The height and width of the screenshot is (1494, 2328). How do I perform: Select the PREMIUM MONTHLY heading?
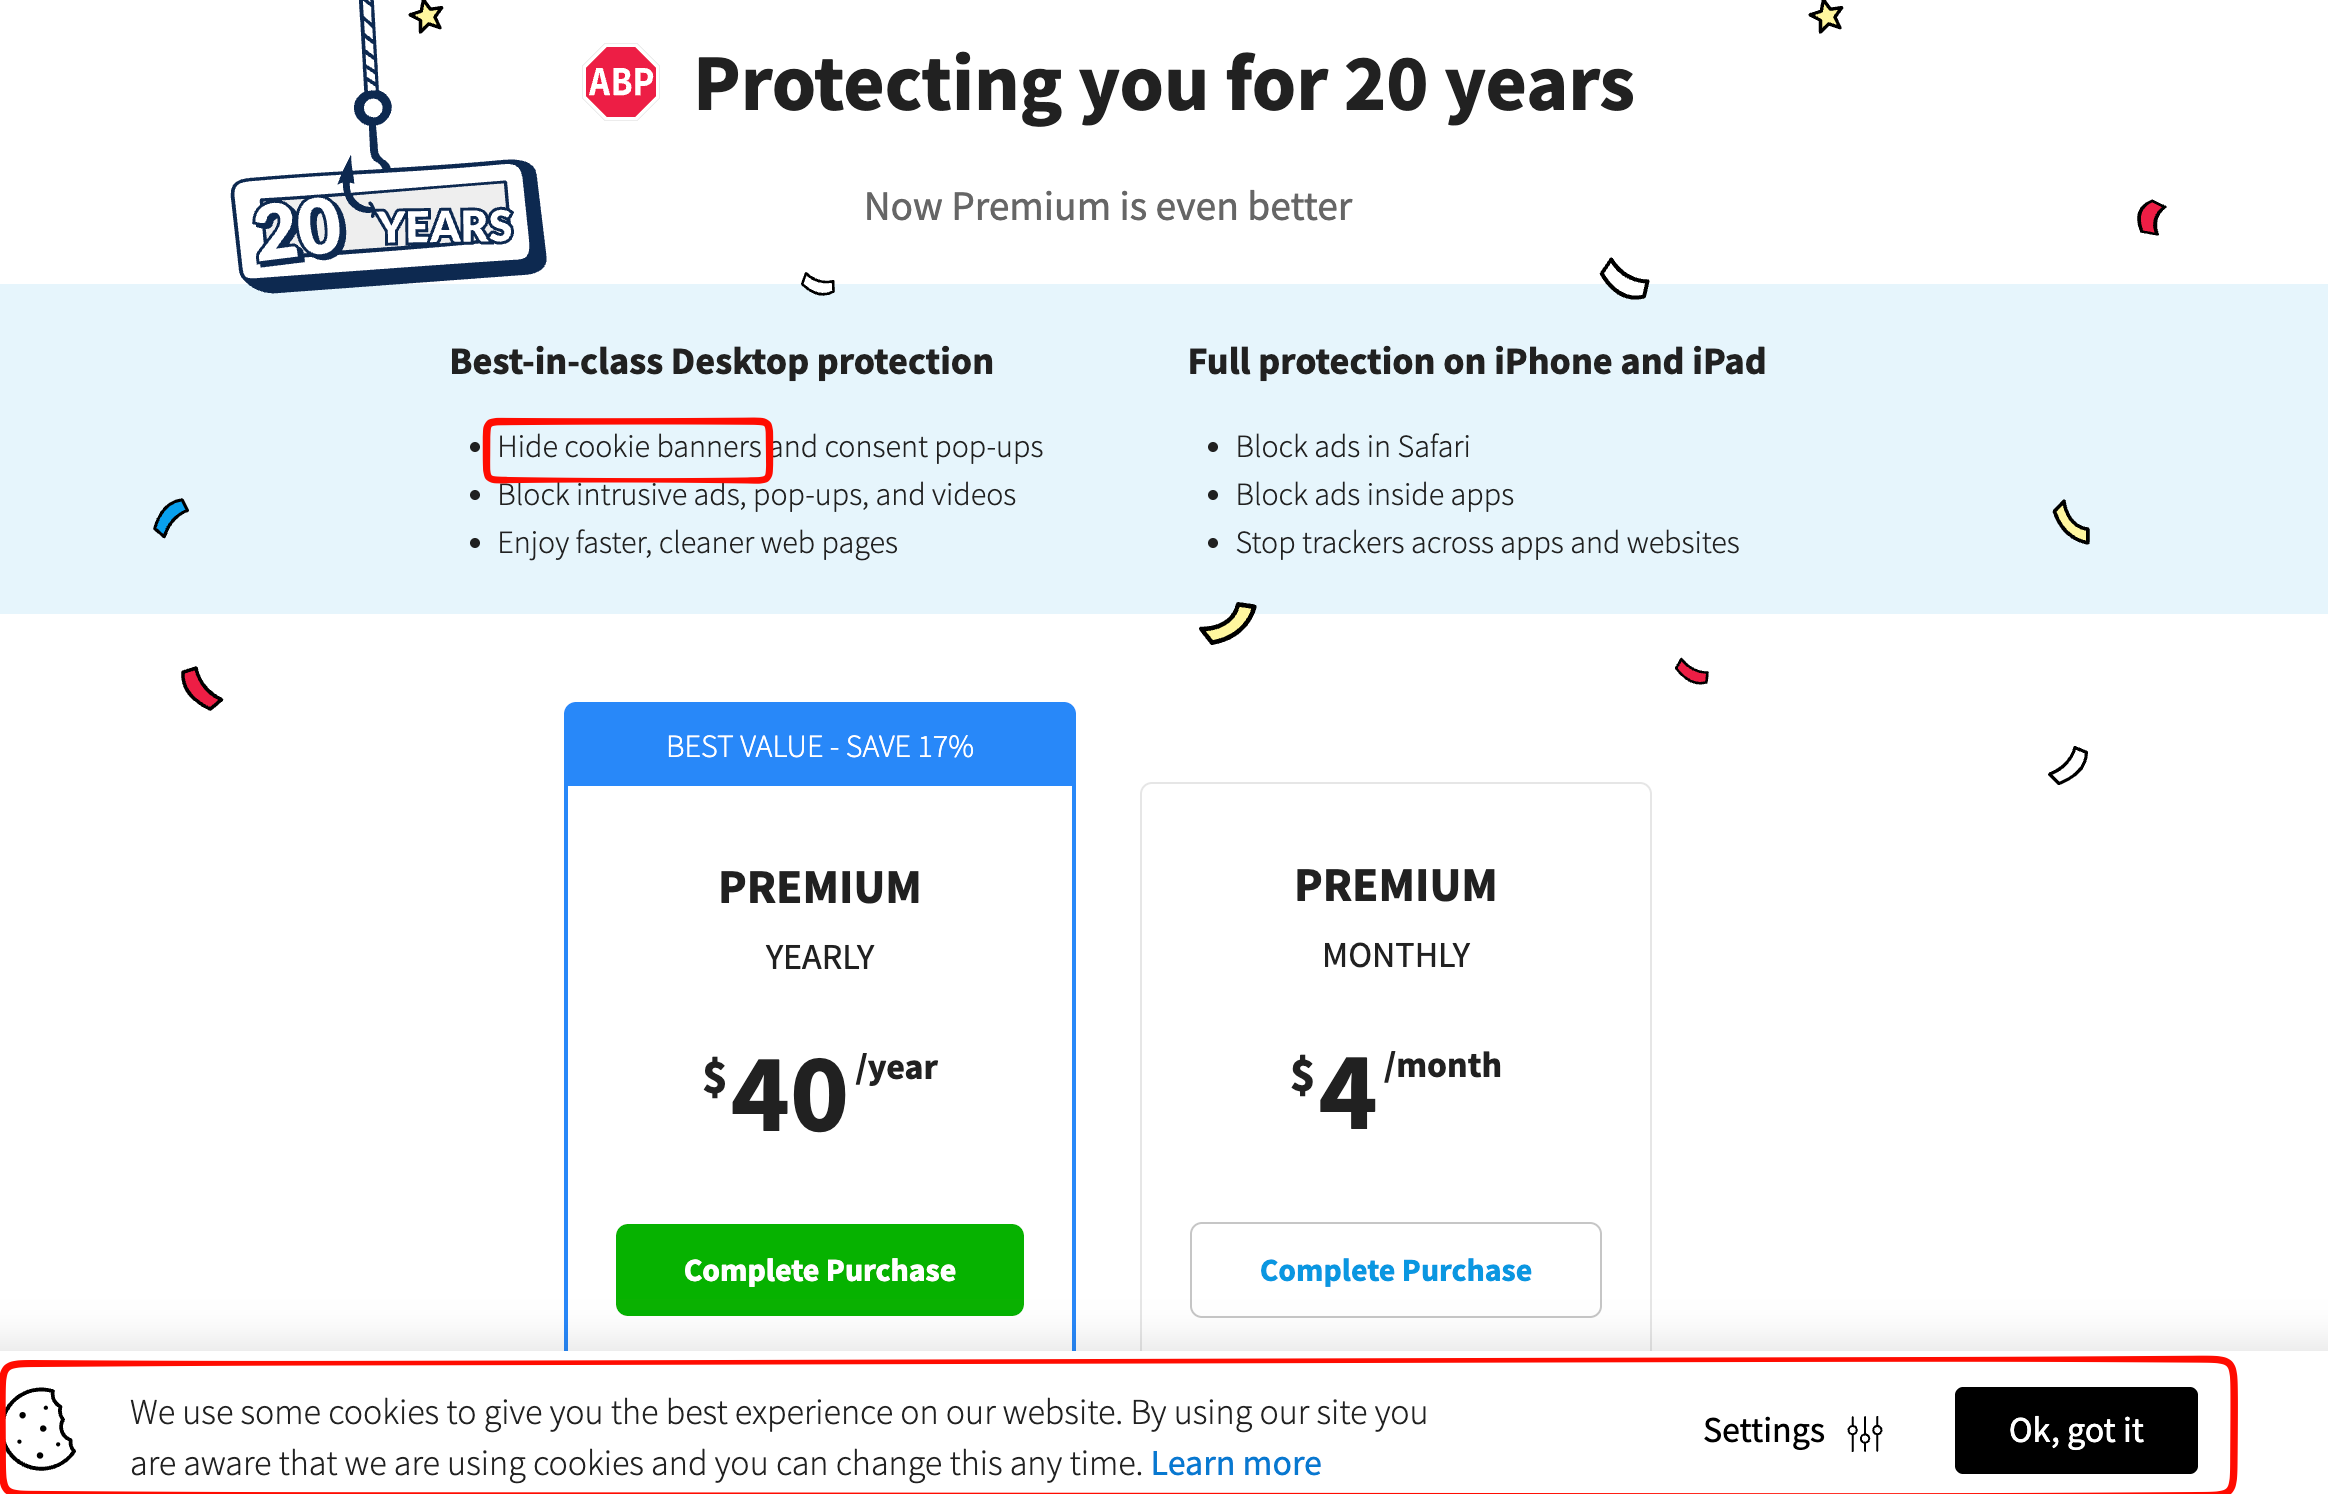click(x=1396, y=884)
